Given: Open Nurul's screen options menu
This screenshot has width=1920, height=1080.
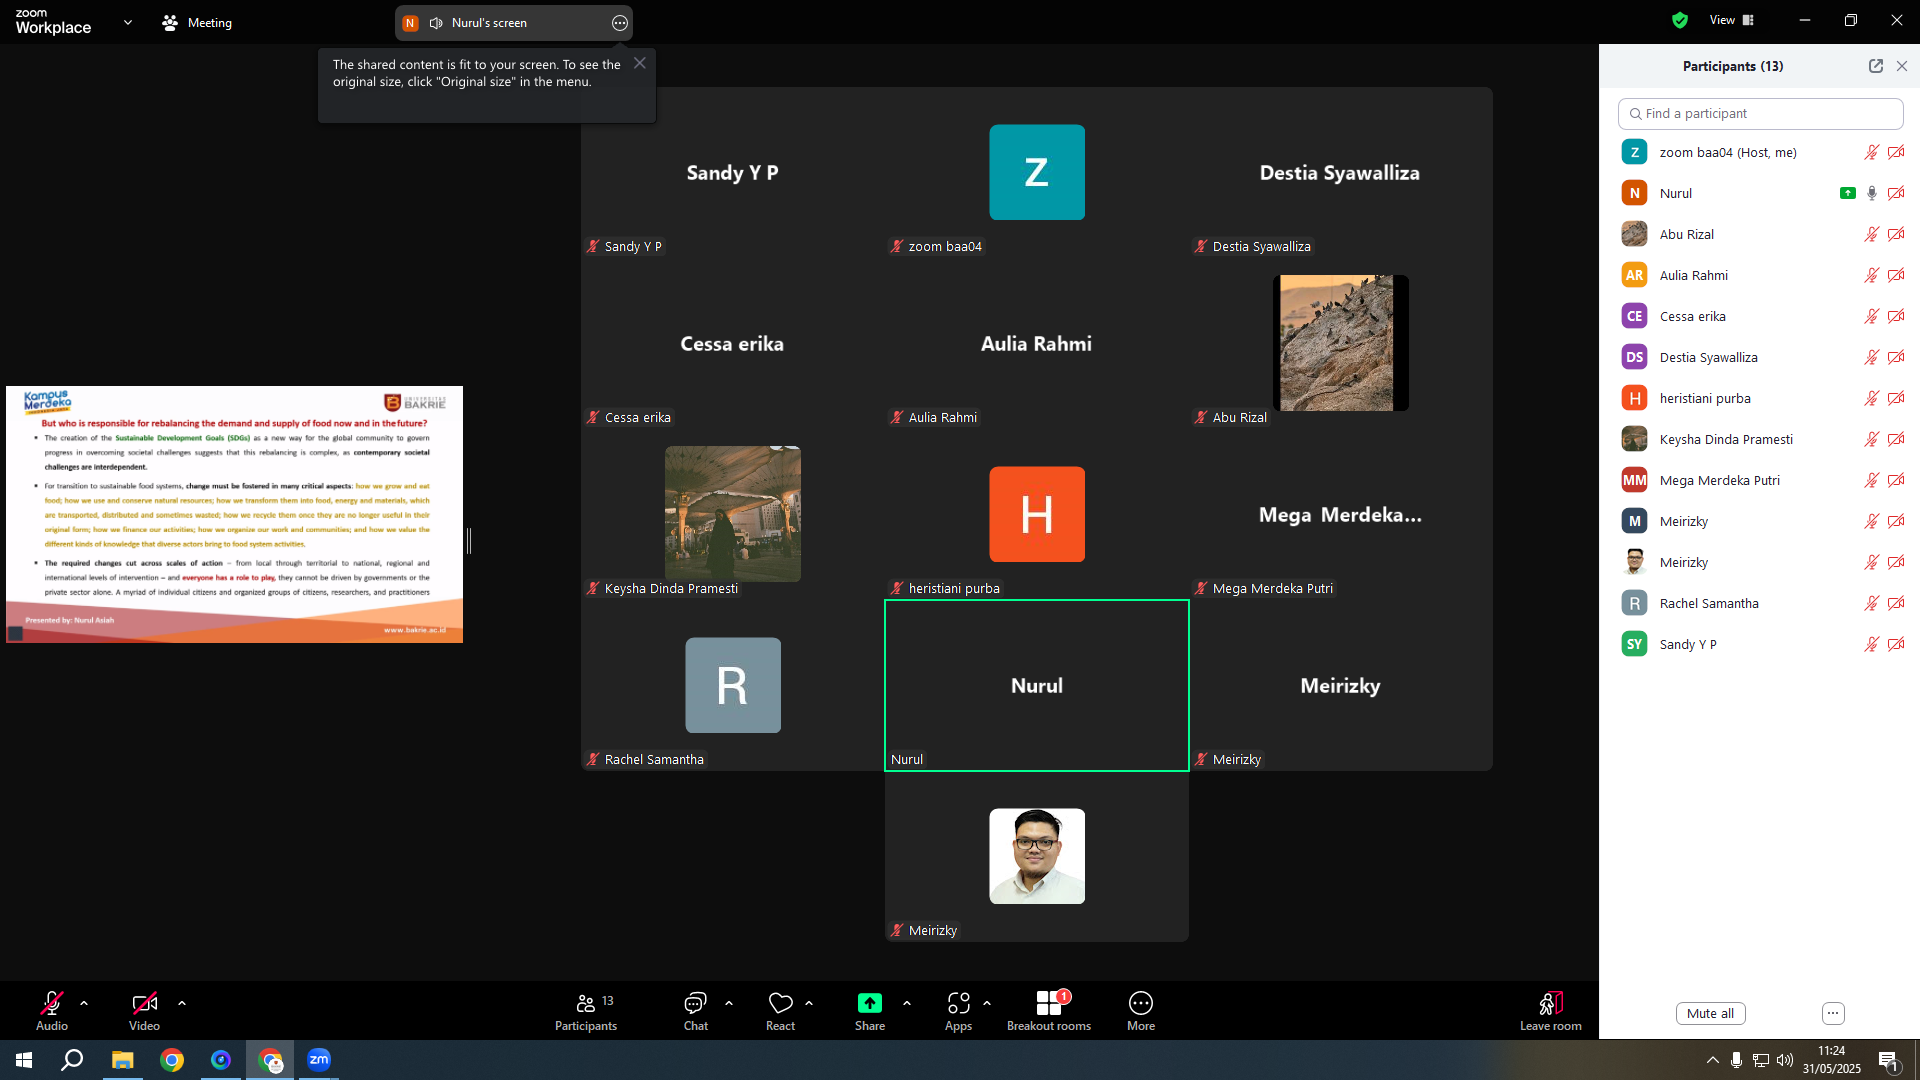Looking at the screenshot, I should 620,23.
